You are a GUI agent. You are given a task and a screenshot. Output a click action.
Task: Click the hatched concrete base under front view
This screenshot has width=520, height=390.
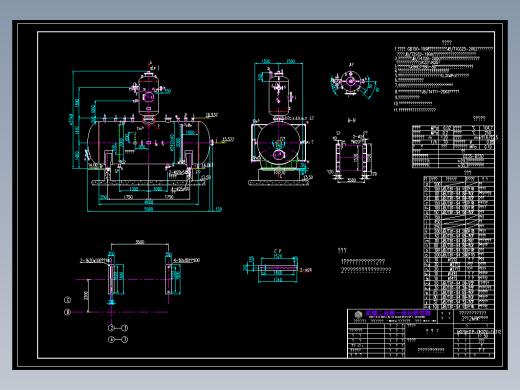coord(148,183)
